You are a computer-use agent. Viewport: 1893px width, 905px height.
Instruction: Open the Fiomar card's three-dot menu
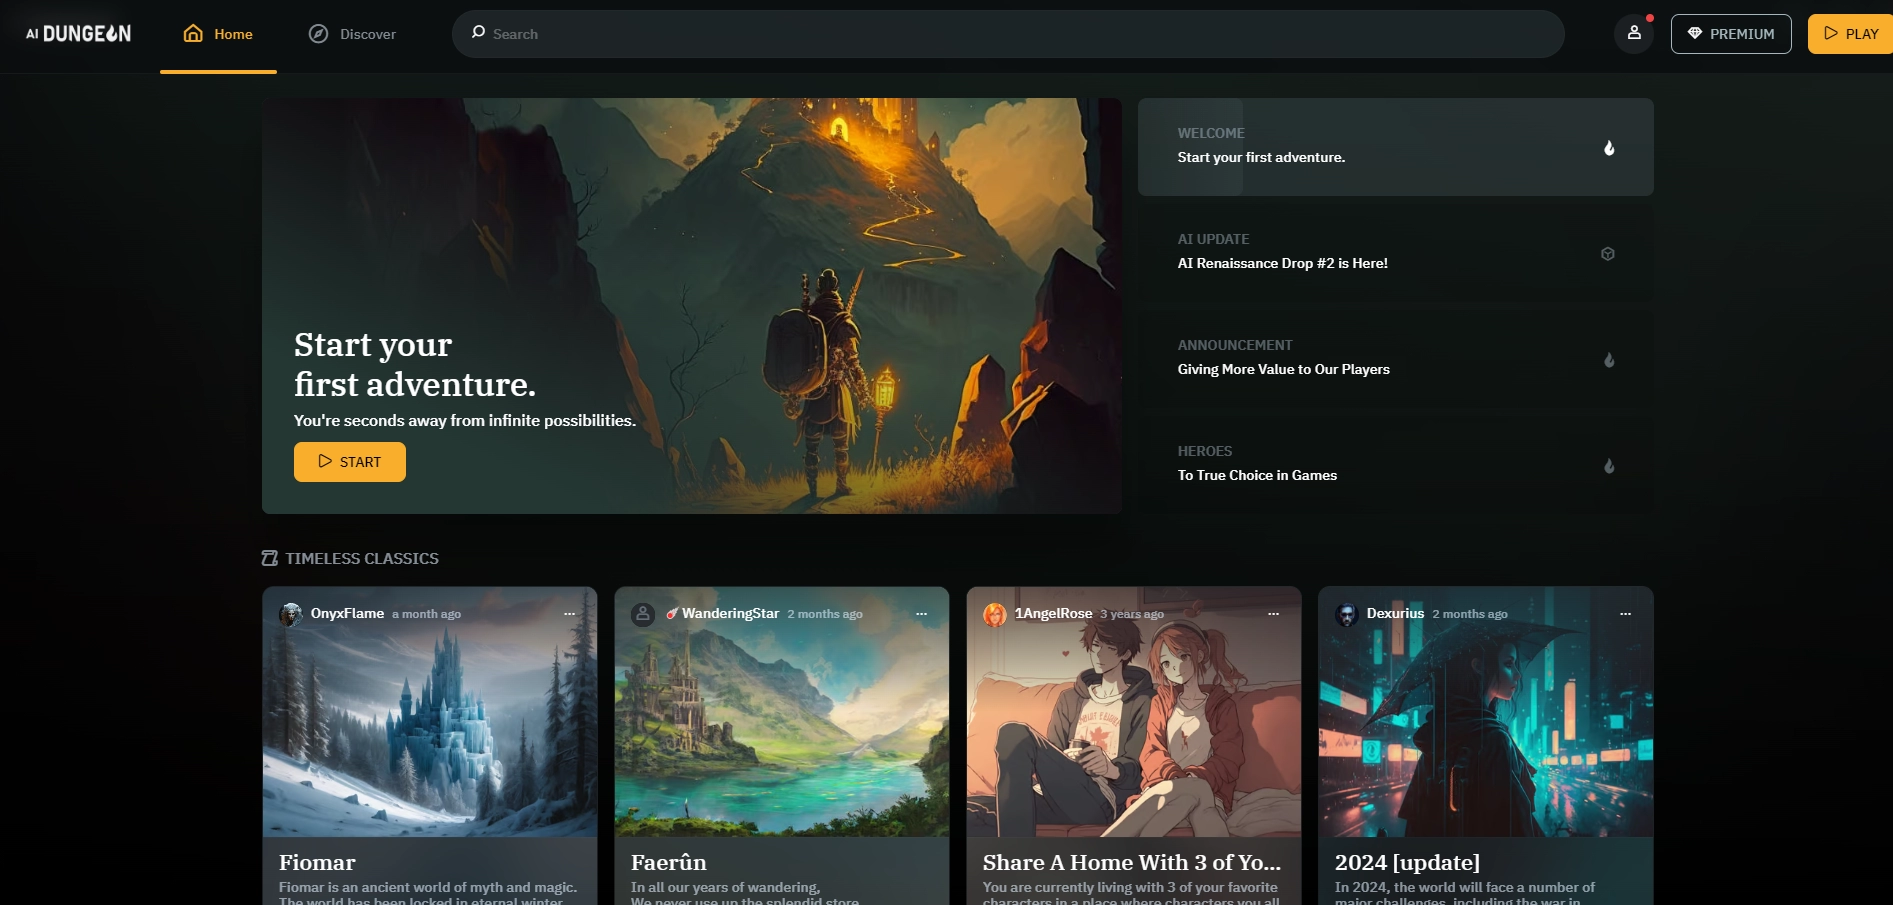point(569,614)
